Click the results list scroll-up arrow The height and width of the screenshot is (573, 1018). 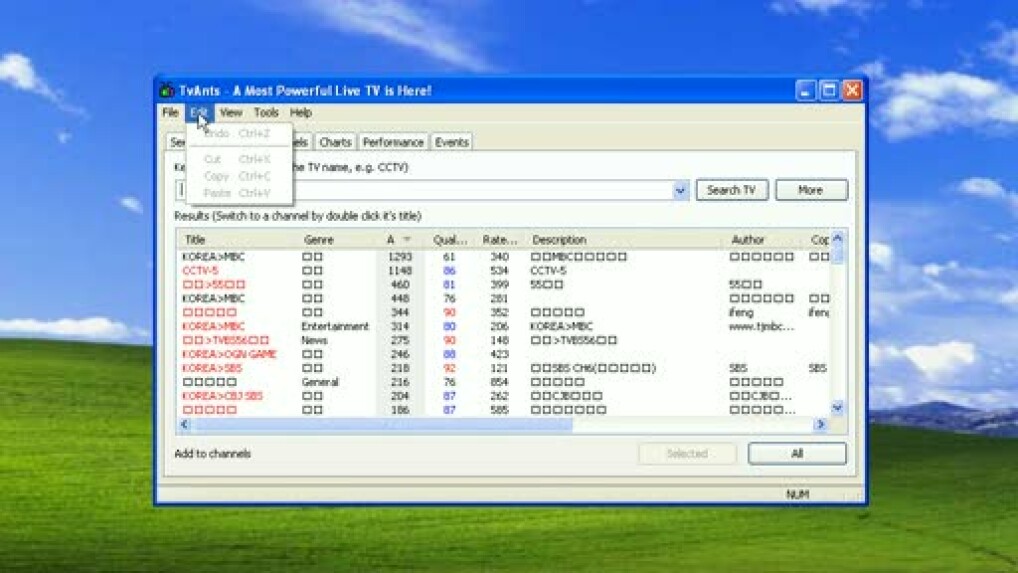coord(837,239)
